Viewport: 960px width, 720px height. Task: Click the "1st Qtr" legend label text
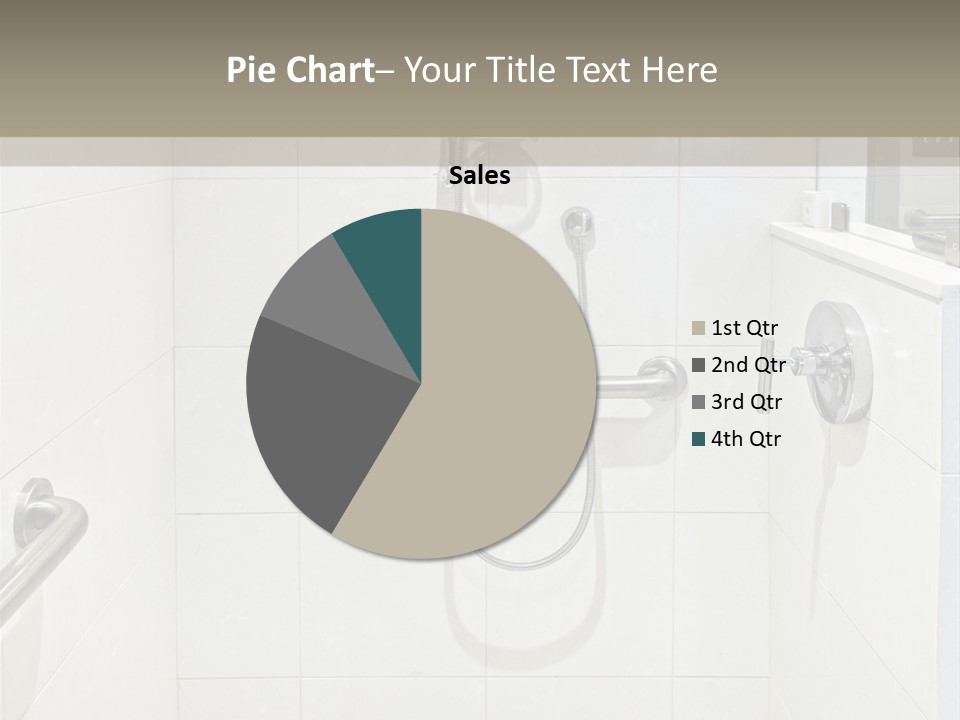tap(745, 328)
